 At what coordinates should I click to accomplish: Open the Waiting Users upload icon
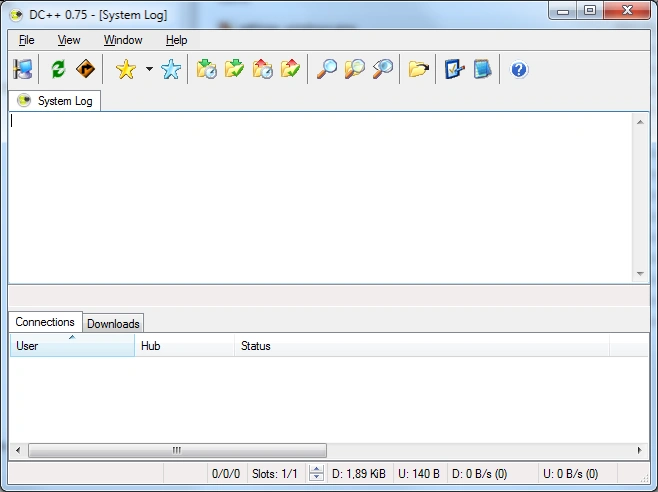262,69
